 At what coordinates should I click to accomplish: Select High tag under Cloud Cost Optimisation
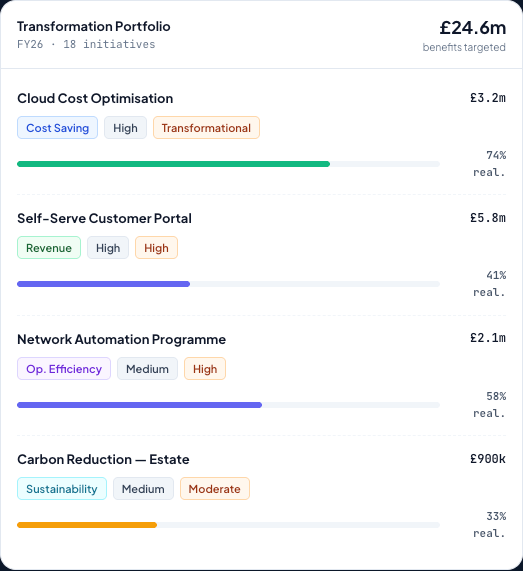coord(125,128)
